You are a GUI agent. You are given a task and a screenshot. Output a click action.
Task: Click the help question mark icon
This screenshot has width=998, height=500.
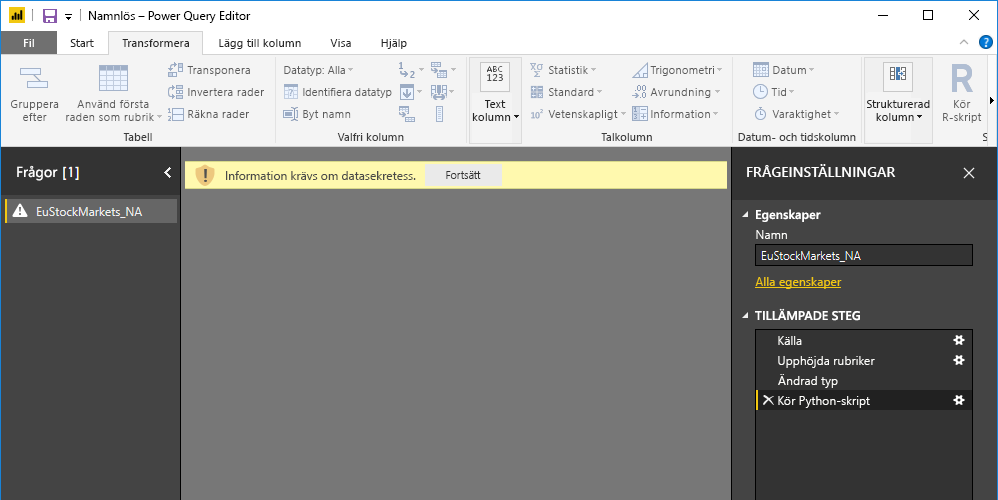985,43
